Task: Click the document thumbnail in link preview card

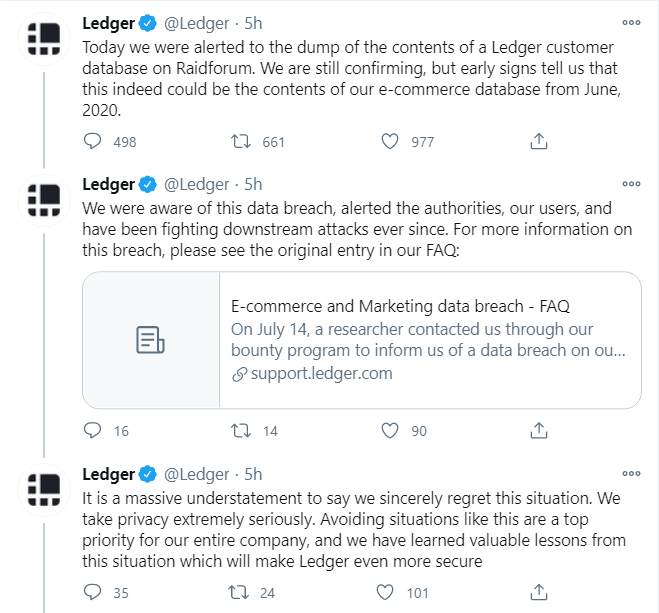Action: coord(151,340)
